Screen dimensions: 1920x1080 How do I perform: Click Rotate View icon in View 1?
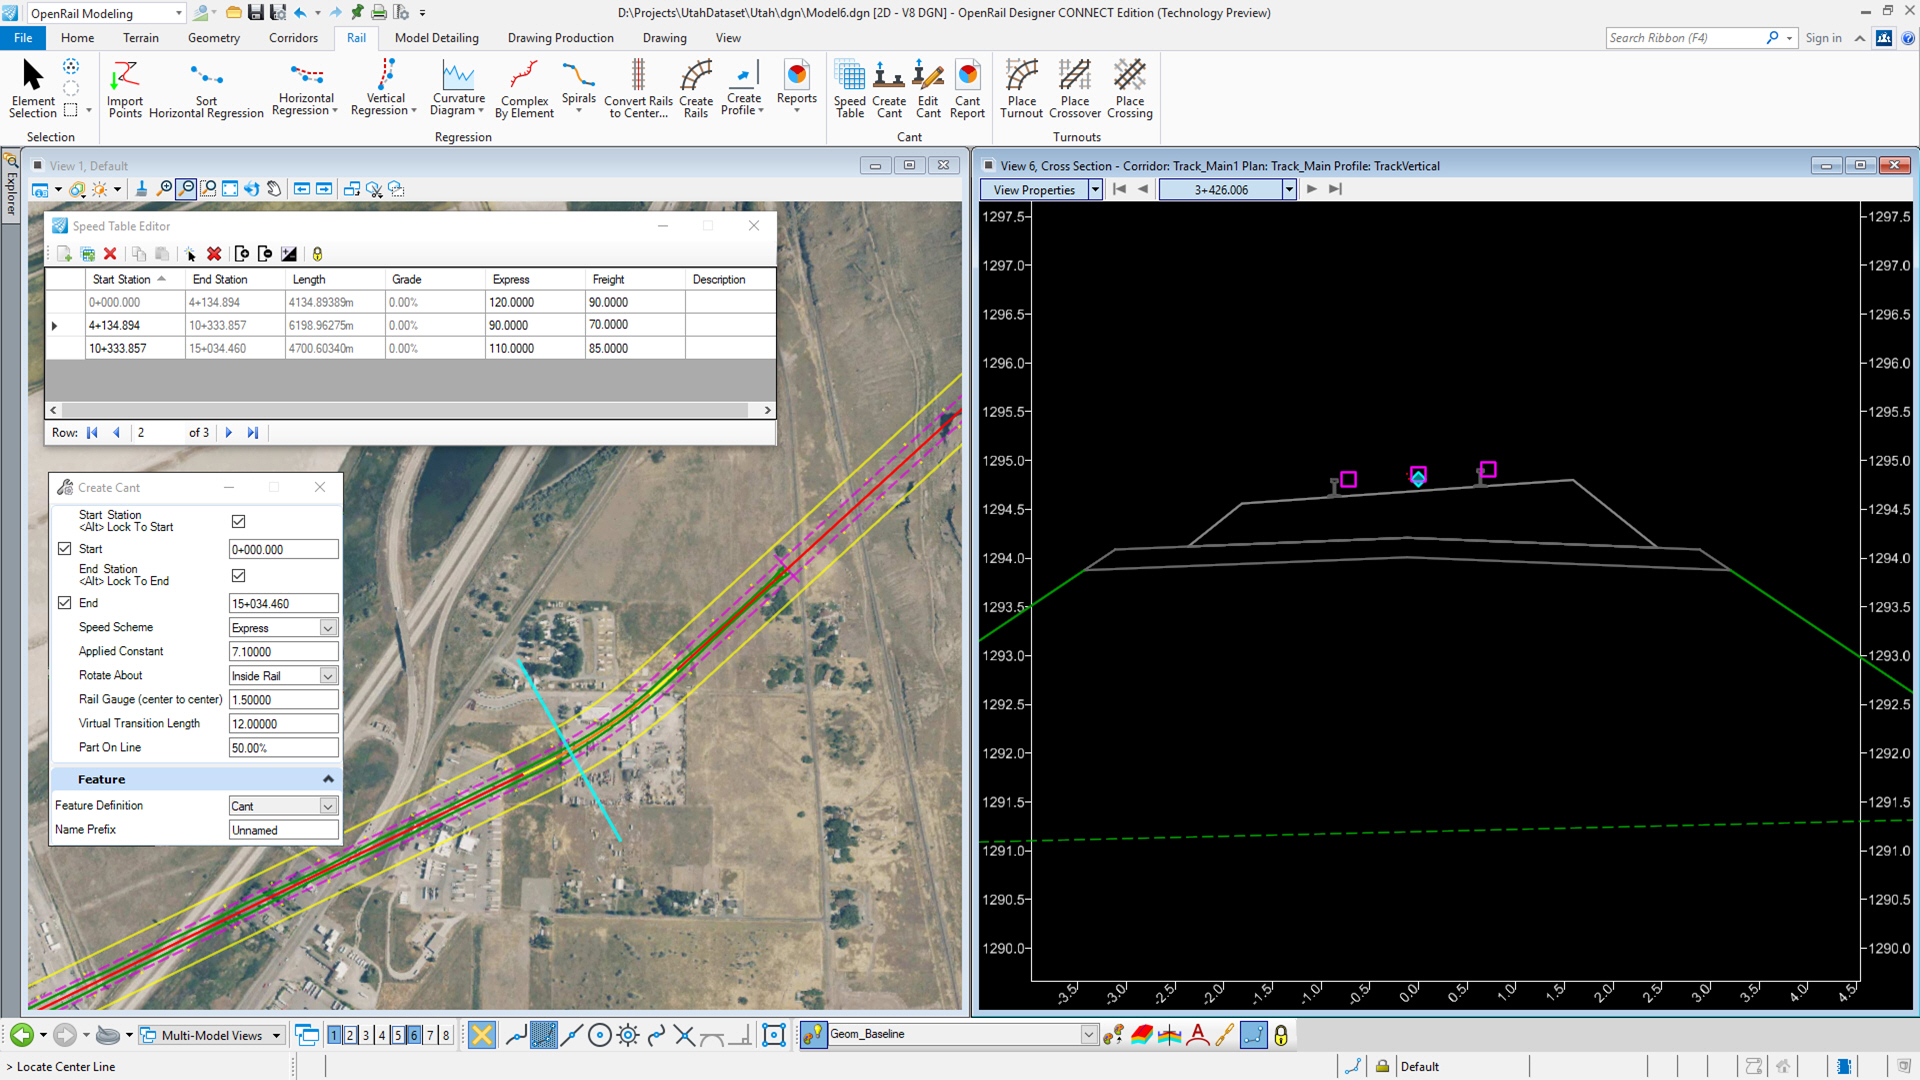252,189
